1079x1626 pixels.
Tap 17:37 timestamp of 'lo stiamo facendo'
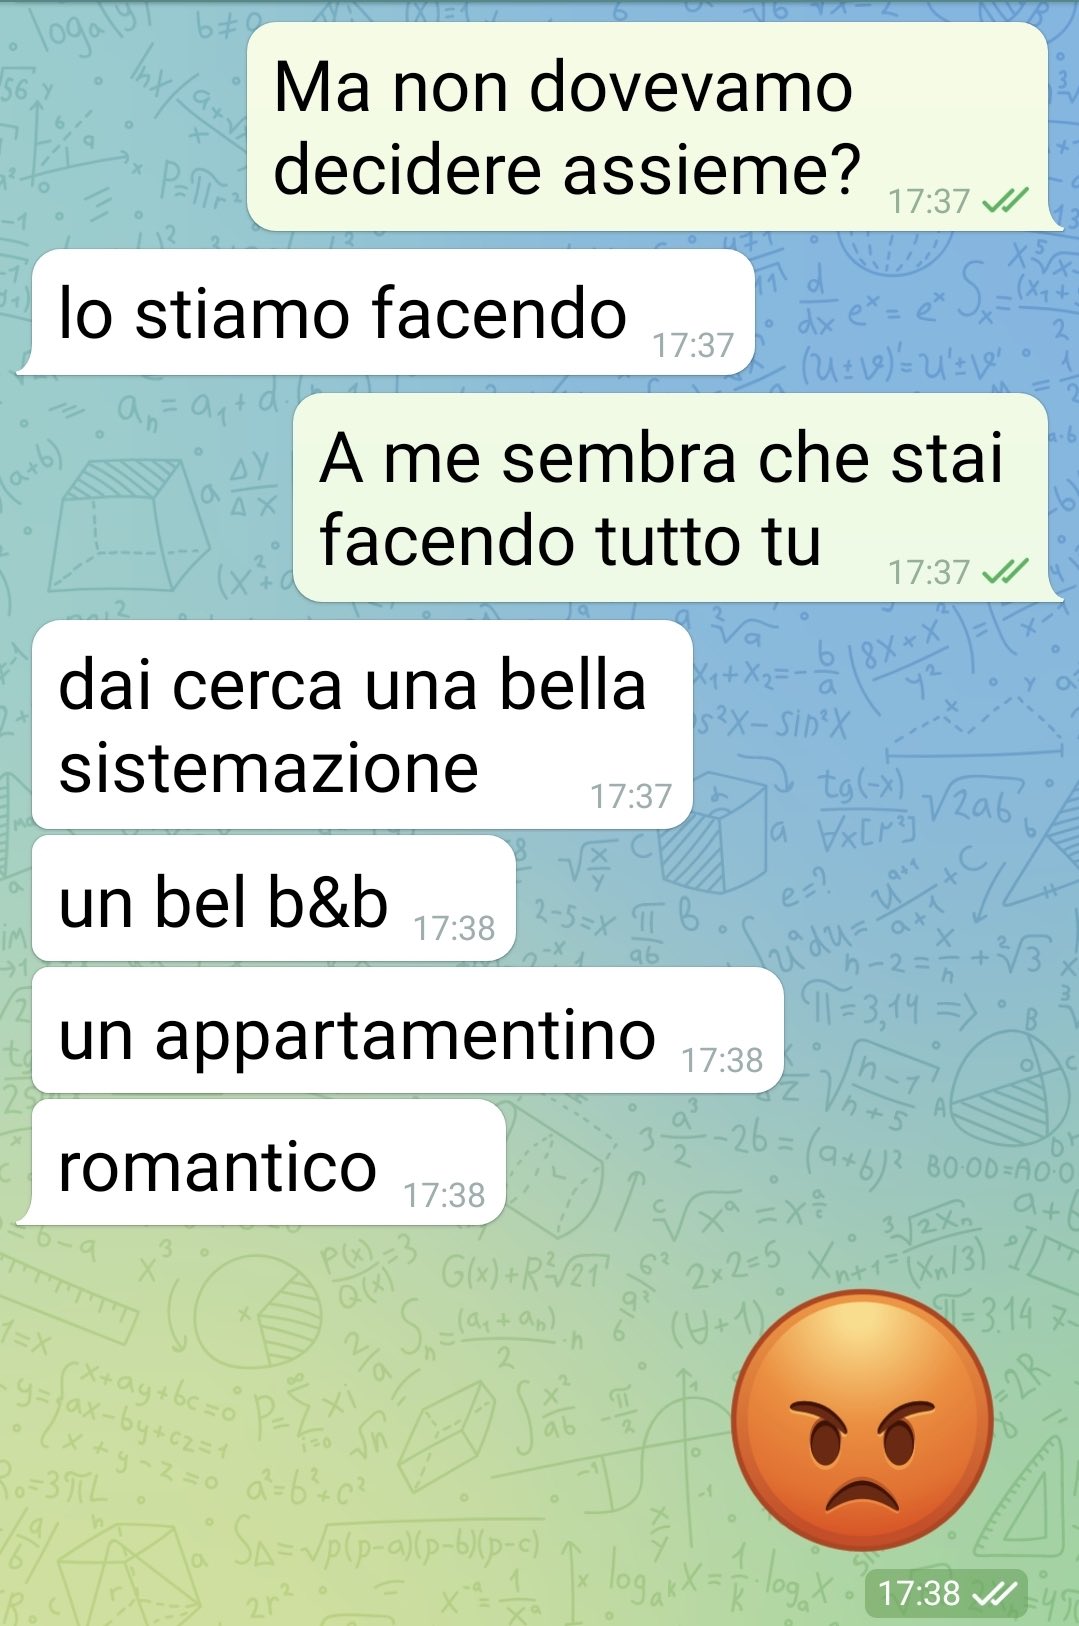(694, 345)
